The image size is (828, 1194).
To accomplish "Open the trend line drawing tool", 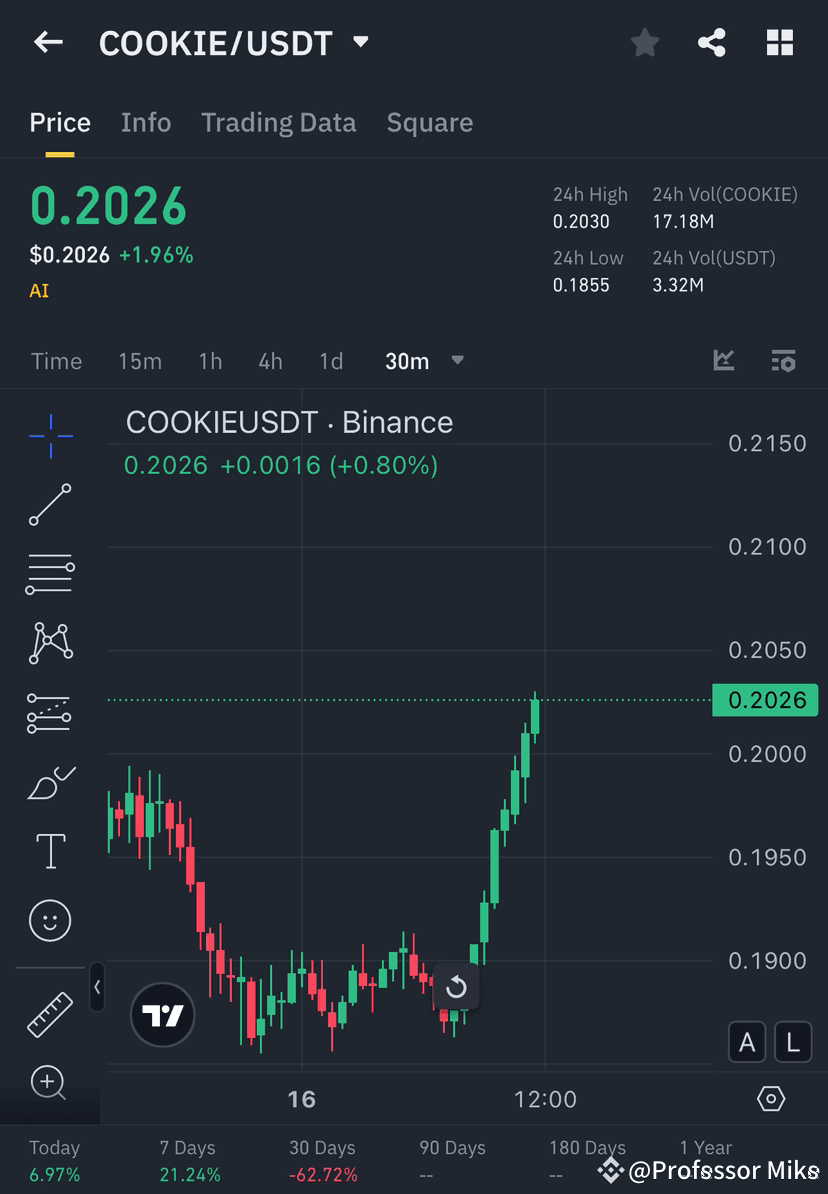I will (50, 505).
